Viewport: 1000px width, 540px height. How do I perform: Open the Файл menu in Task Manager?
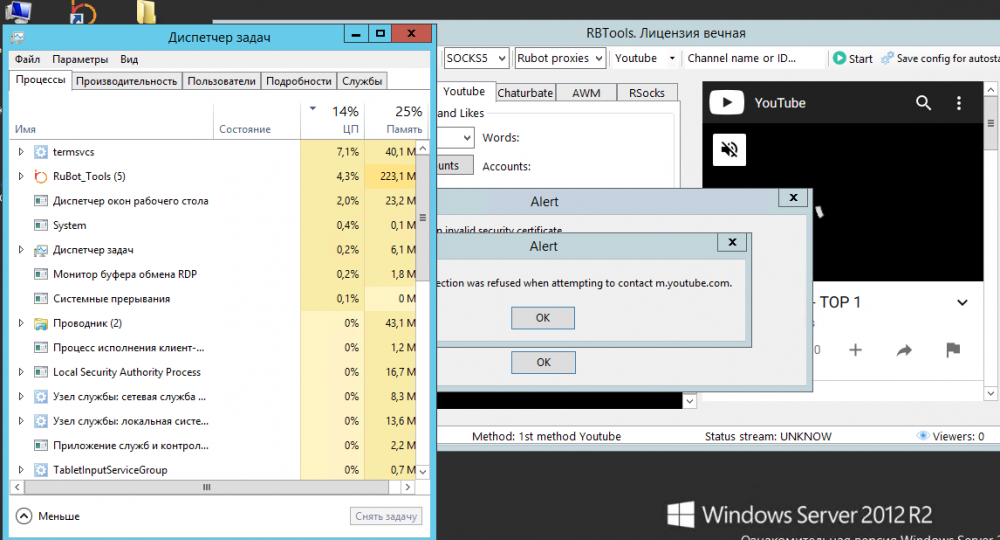[28, 60]
